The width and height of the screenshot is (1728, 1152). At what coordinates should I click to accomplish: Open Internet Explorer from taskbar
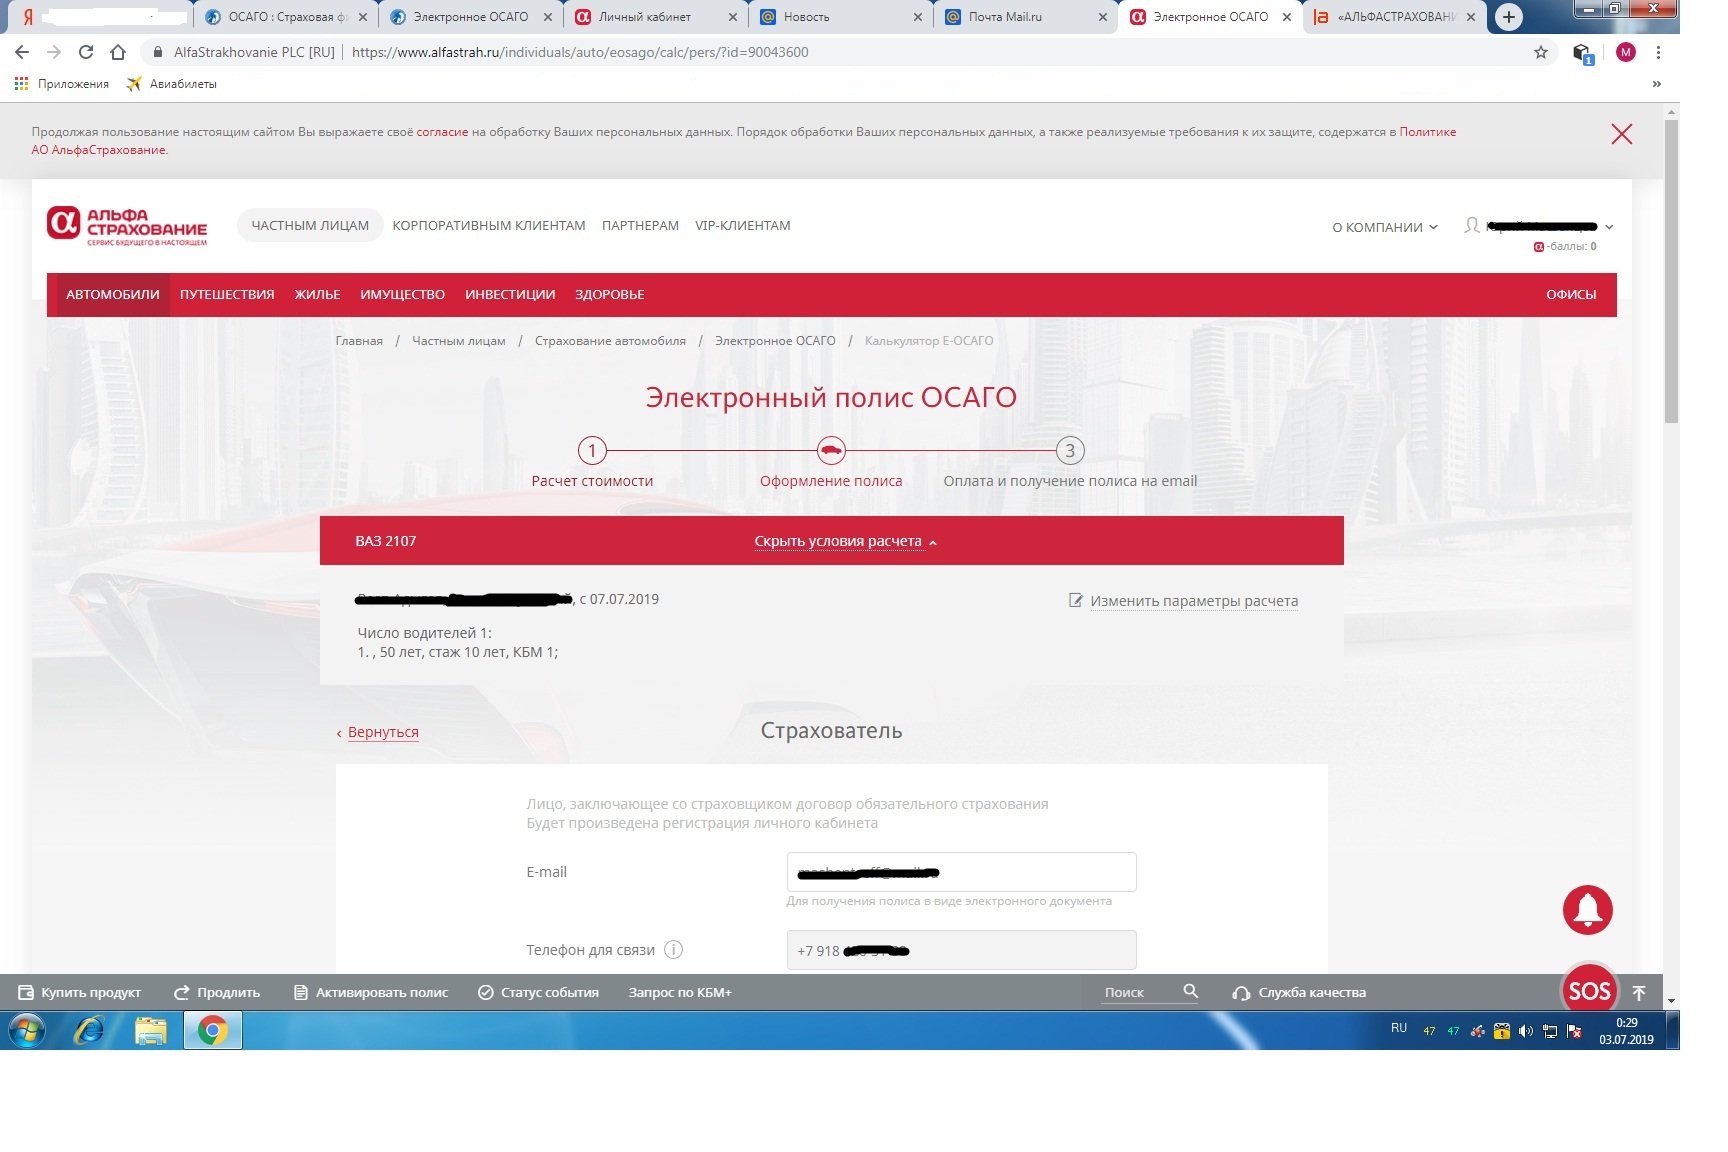coord(89,1030)
